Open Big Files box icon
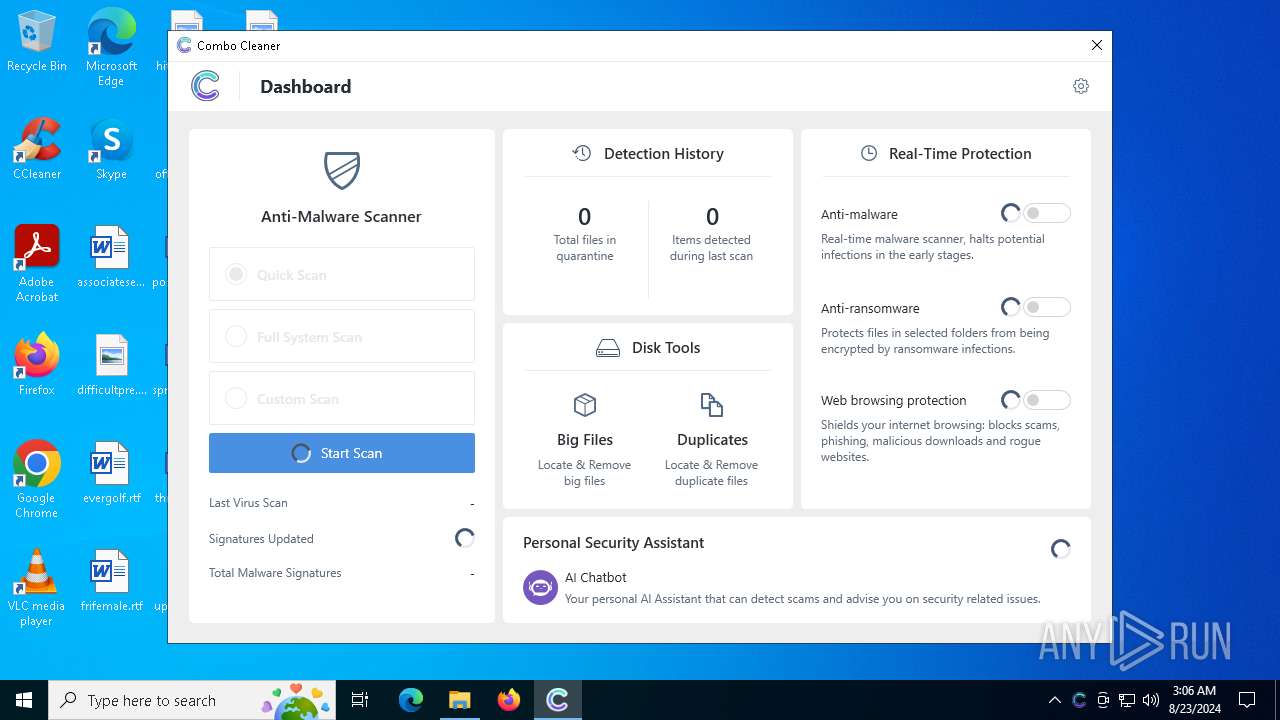The image size is (1280, 720). [x=585, y=405]
